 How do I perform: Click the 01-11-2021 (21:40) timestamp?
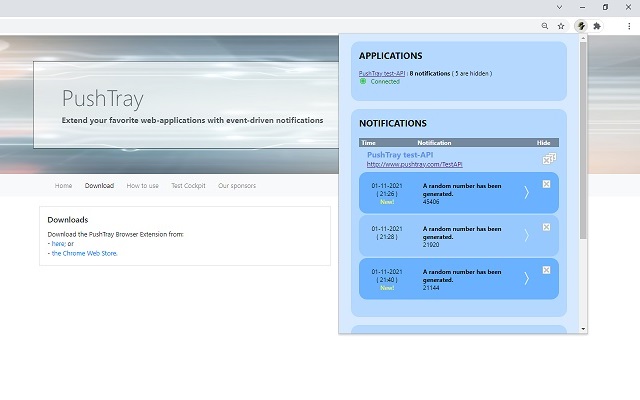pyautogui.click(x=387, y=276)
